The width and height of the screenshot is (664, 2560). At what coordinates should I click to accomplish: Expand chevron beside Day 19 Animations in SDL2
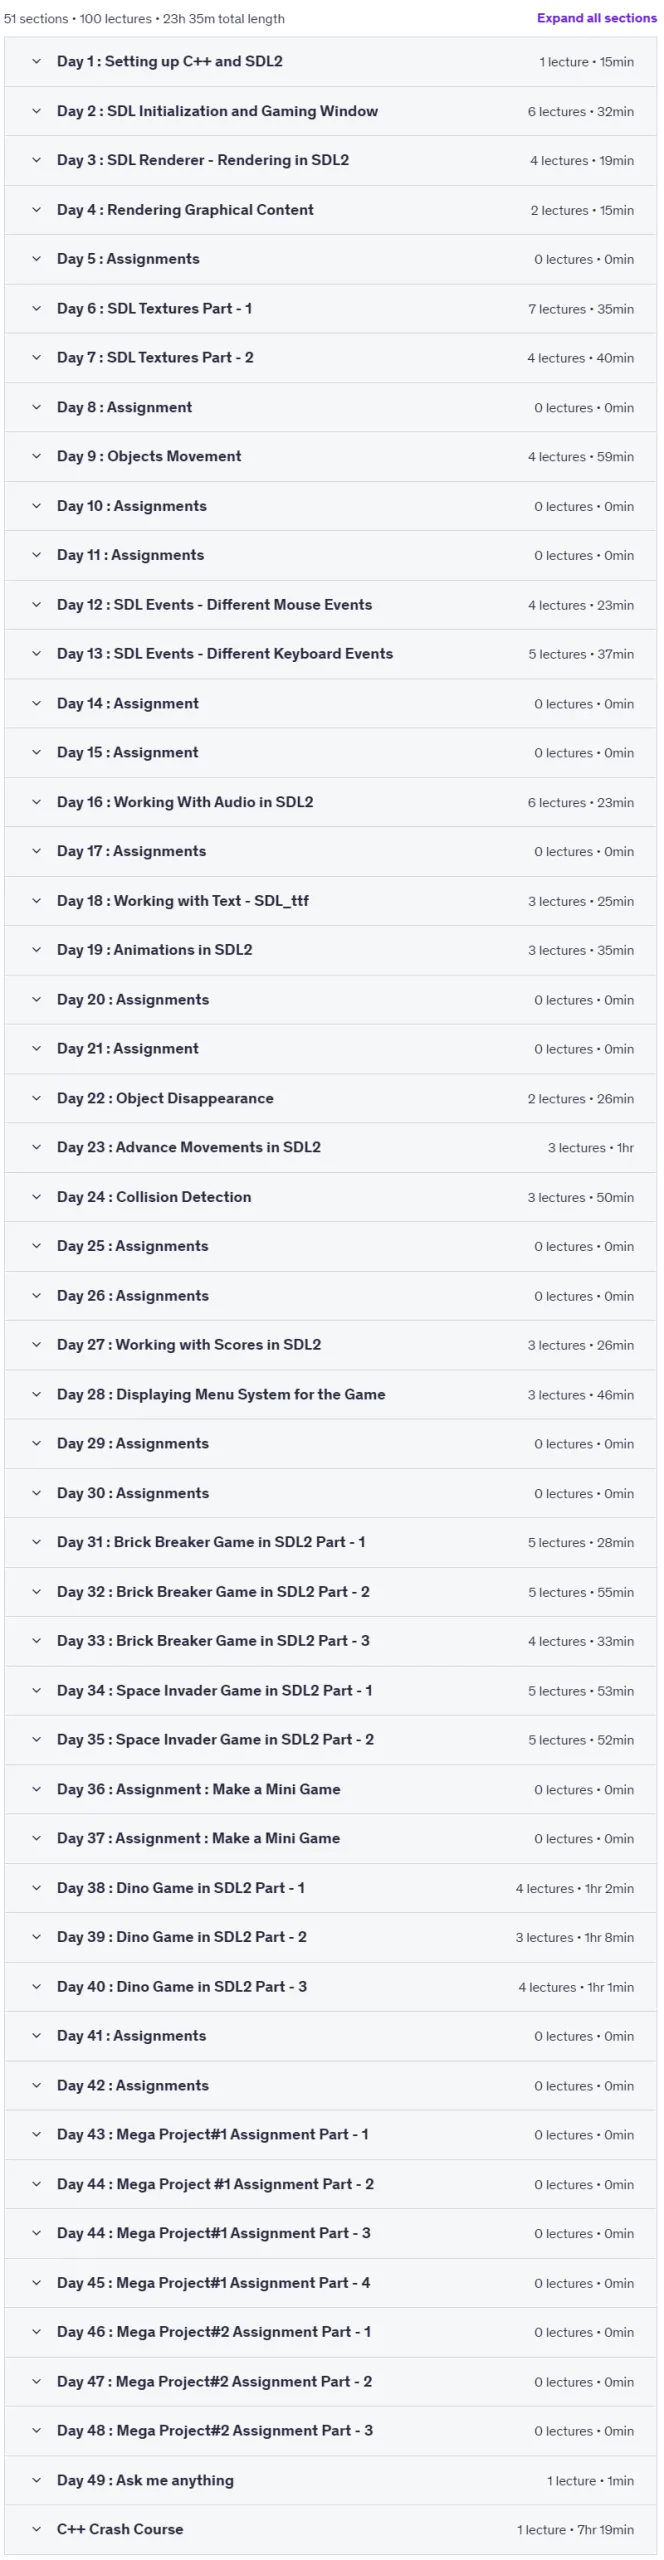tap(37, 950)
